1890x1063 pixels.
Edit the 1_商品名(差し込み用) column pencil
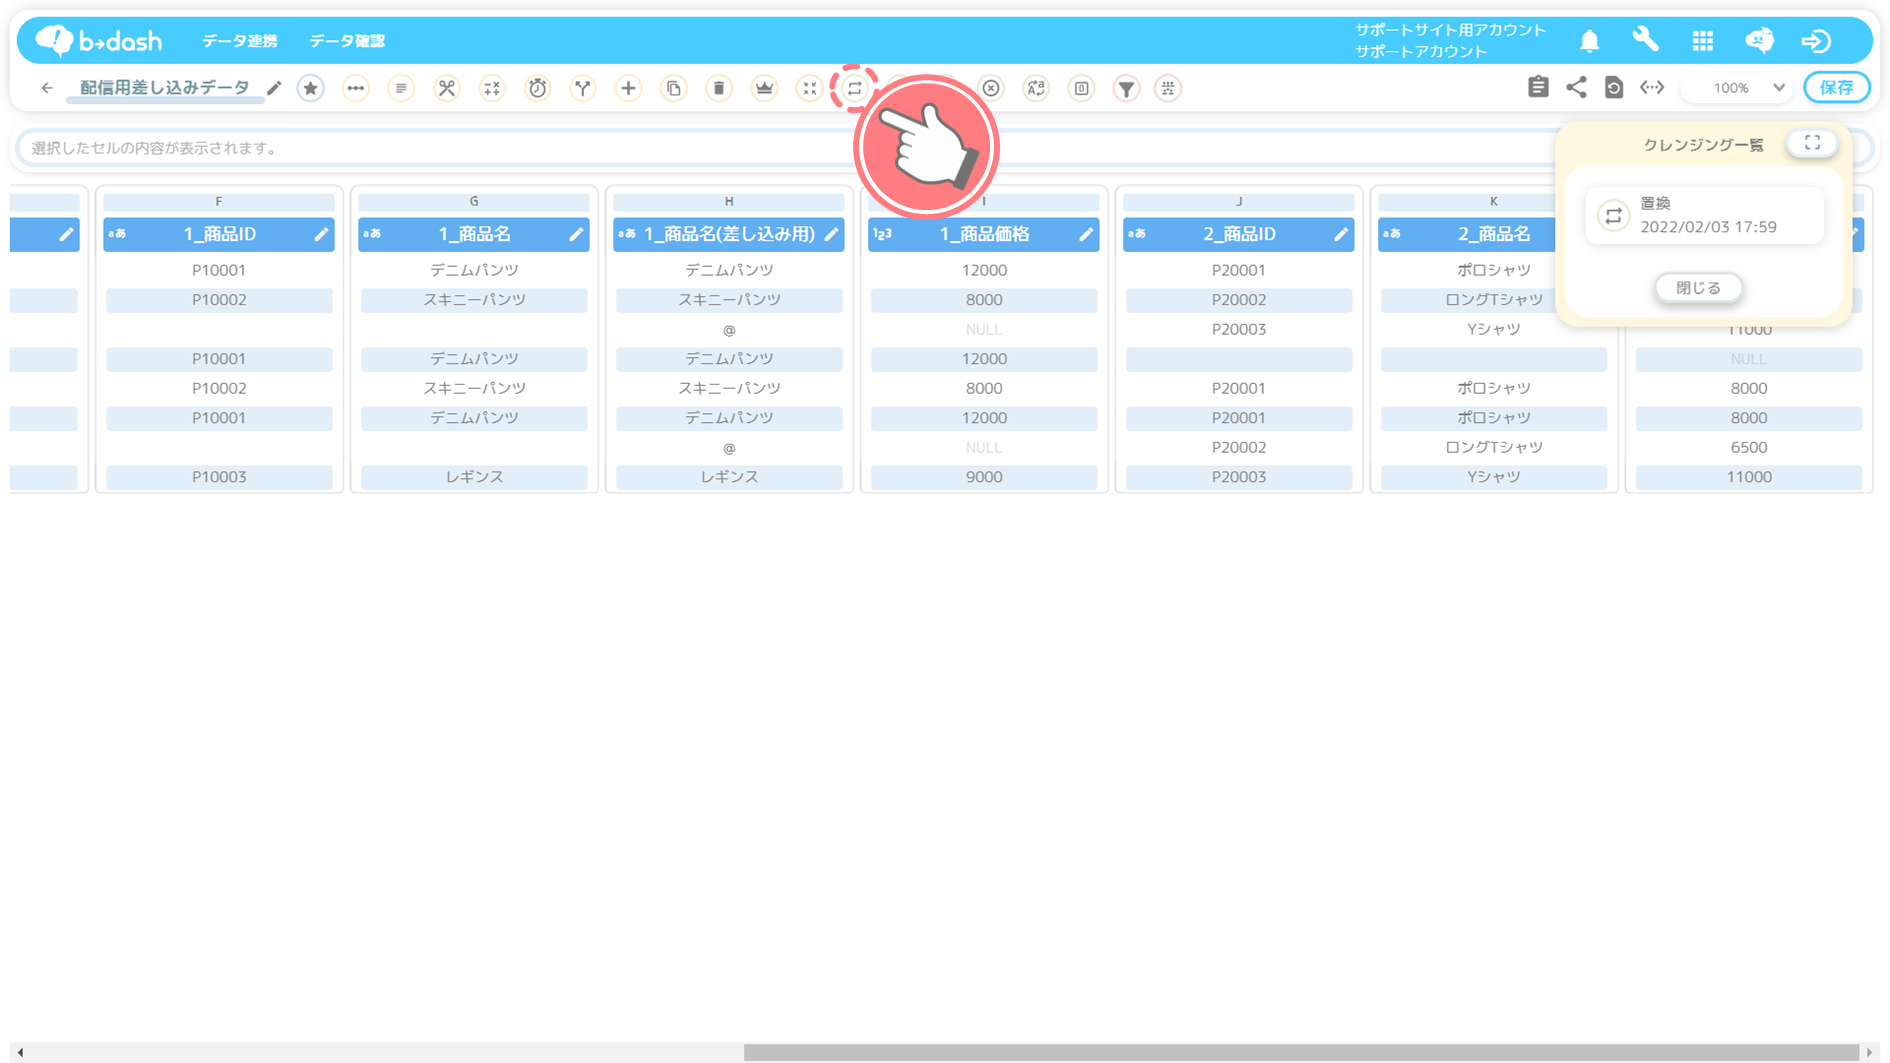[831, 234]
